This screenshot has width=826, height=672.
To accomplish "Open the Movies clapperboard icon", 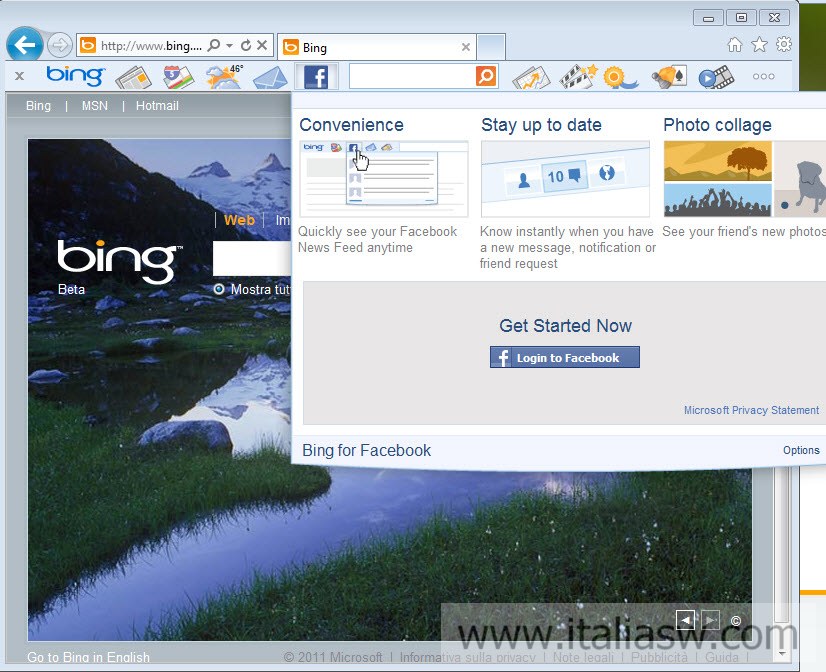I will tap(576, 77).
